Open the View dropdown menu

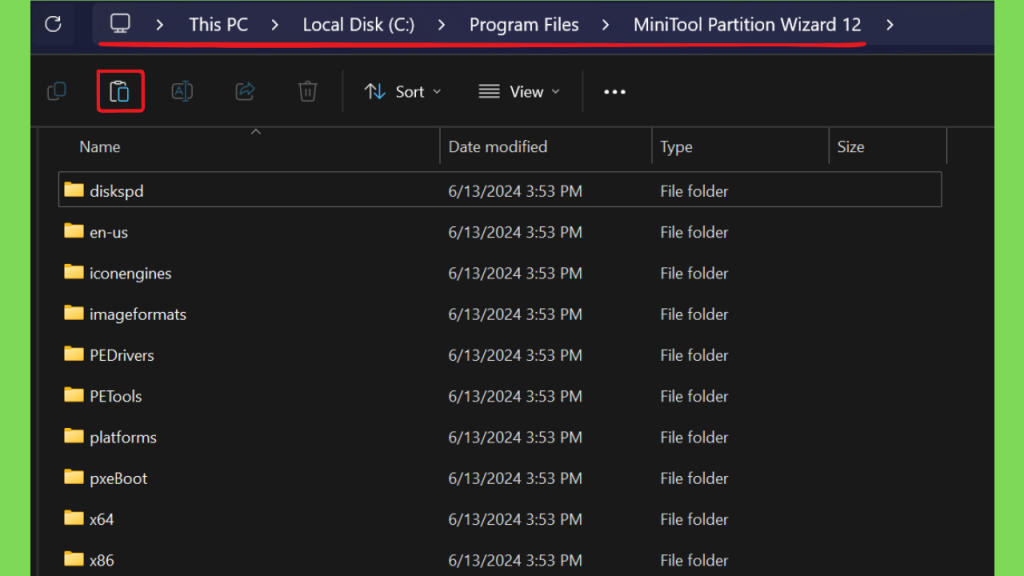[x=519, y=91]
